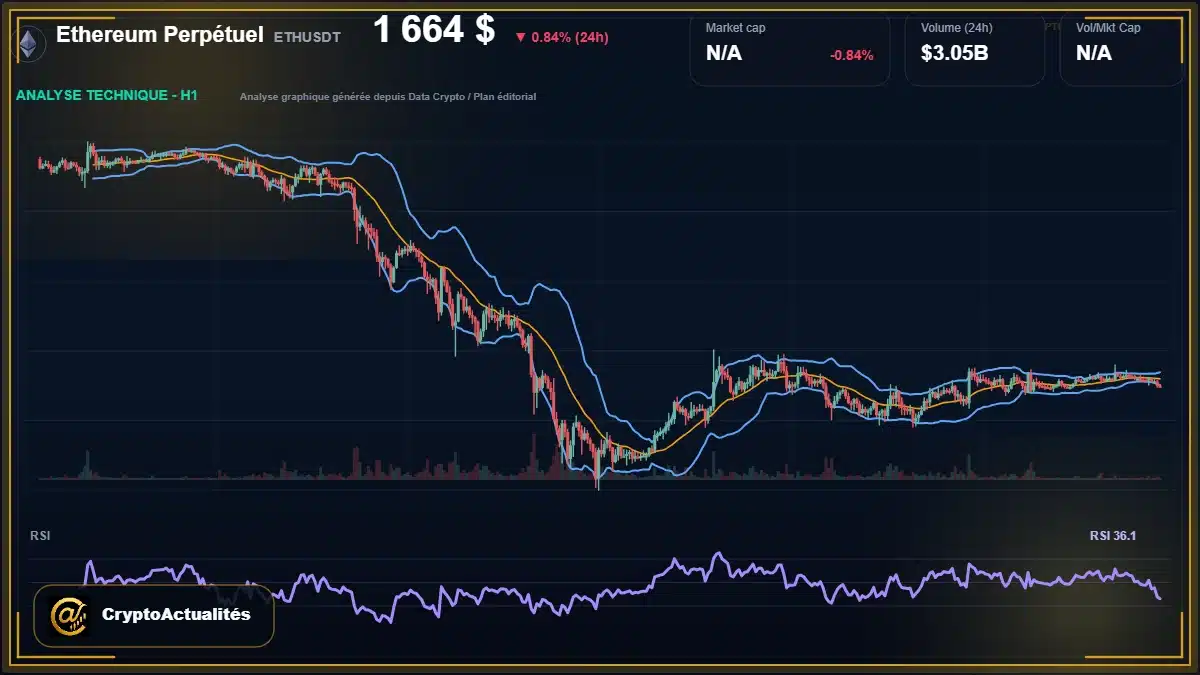Open the Vol/Mkt Cap card
The height and width of the screenshot is (675, 1200).
point(1120,49)
